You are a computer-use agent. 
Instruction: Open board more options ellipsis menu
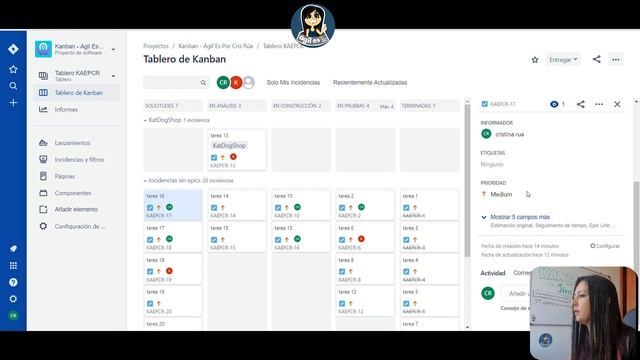[x=616, y=60]
